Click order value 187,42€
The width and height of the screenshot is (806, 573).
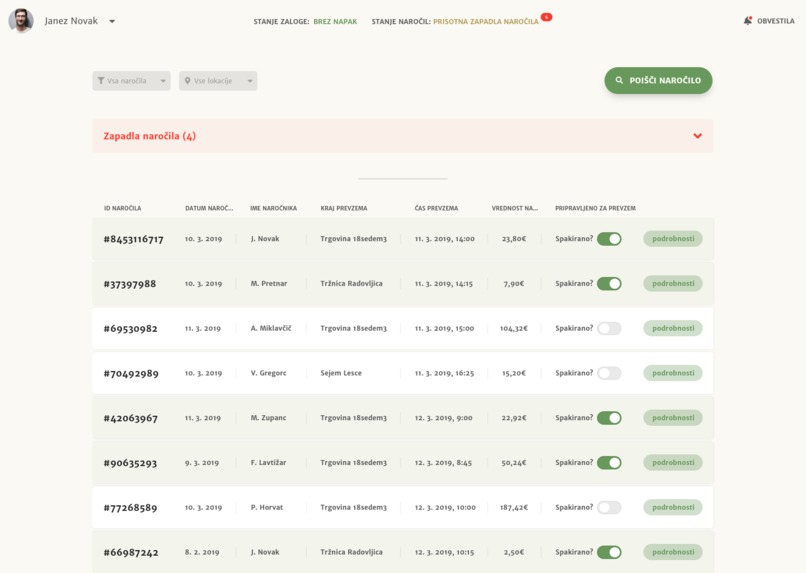pyautogui.click(x=514, y=507)
